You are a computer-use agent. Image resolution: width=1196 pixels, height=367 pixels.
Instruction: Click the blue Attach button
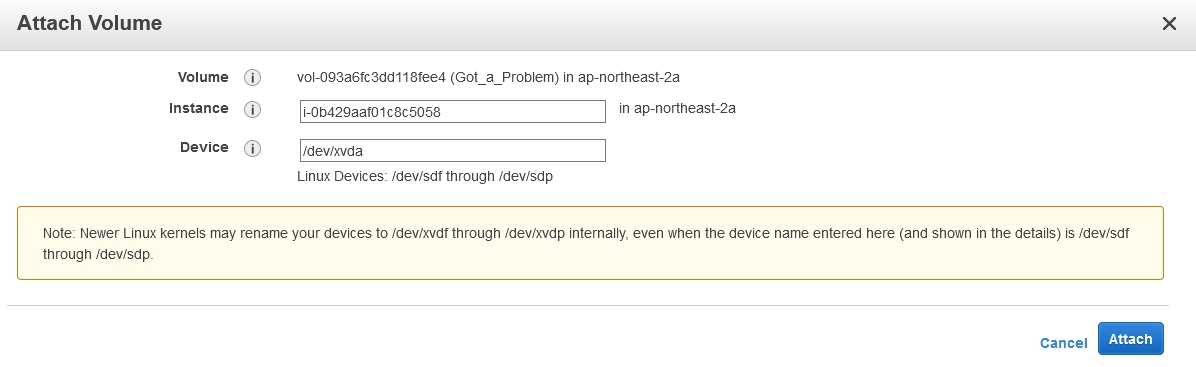pos(1130,339)
